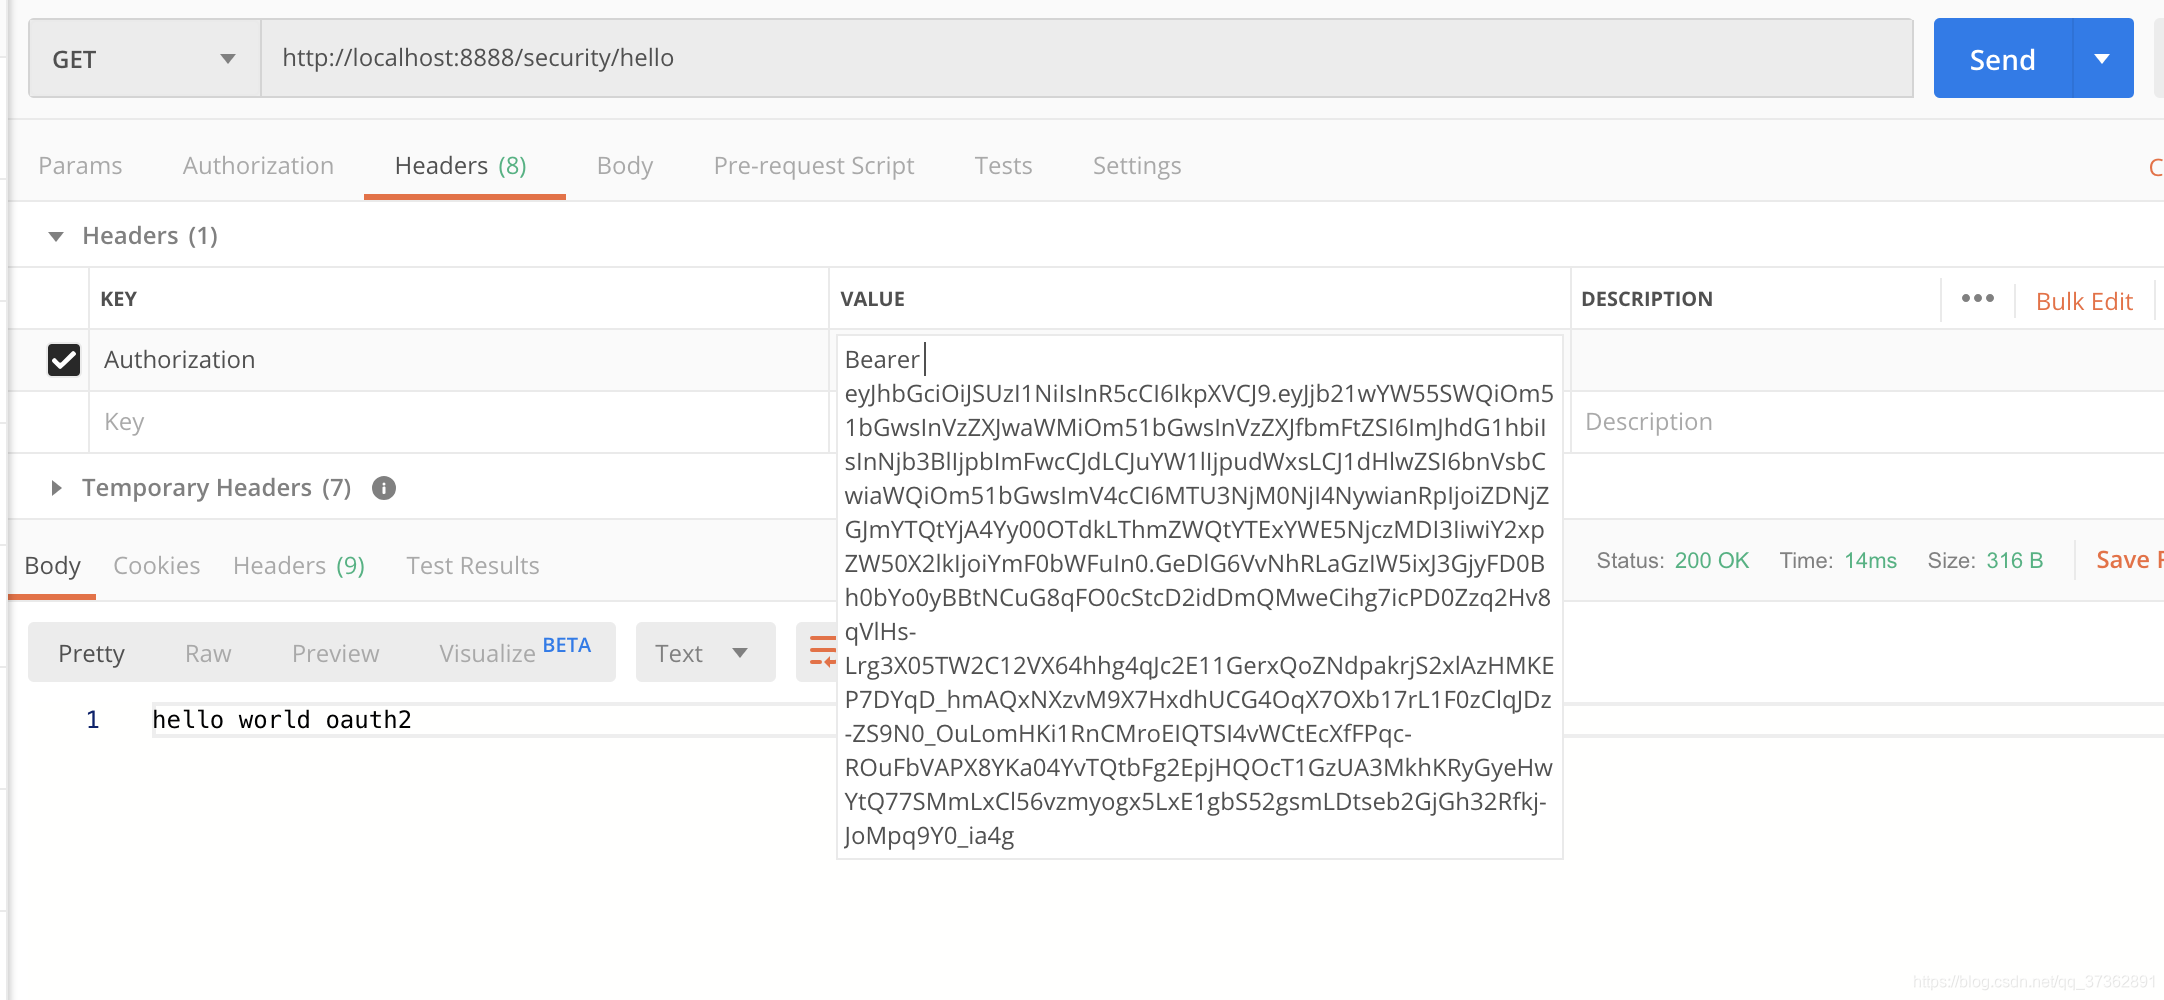Select the Preview view mode
This screenshot has height=1000, width=2164.
click(x=336, y=654)
